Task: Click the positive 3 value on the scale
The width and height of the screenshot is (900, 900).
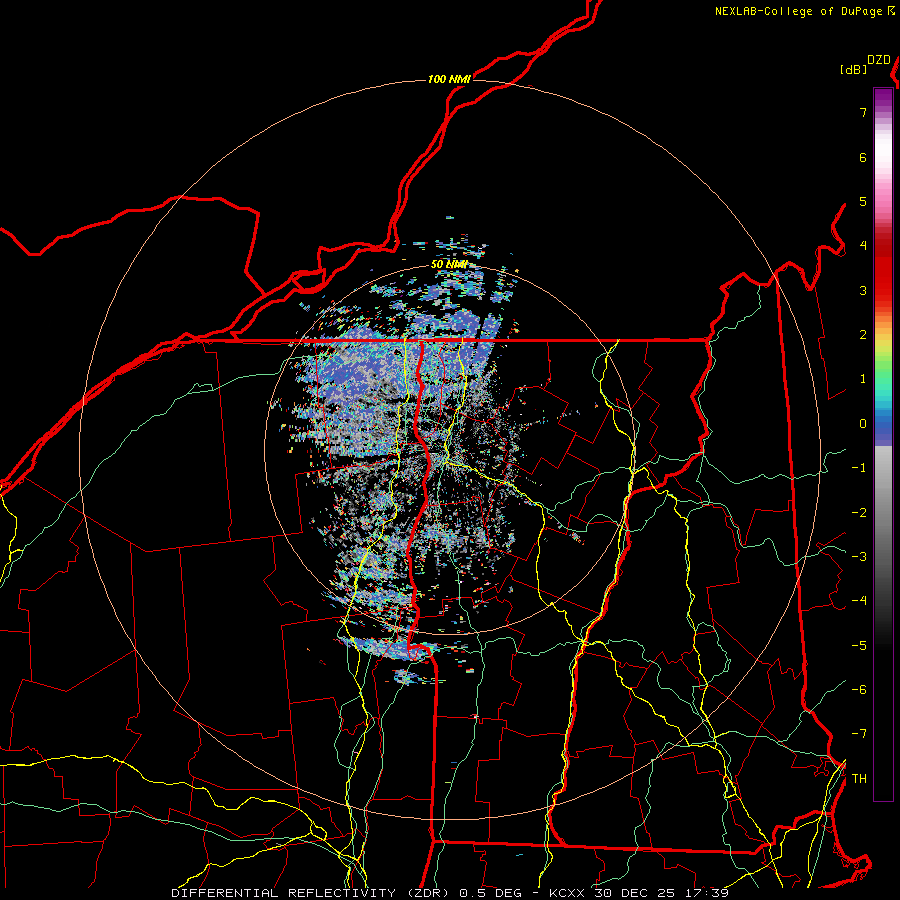Action: tap(863, 290)
